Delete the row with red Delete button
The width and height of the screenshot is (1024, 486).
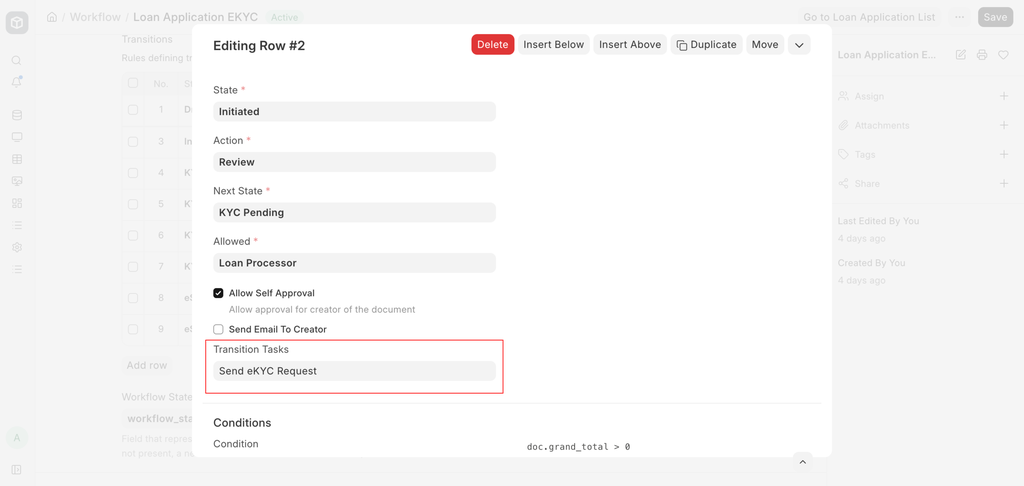click(x=493, y=44)
